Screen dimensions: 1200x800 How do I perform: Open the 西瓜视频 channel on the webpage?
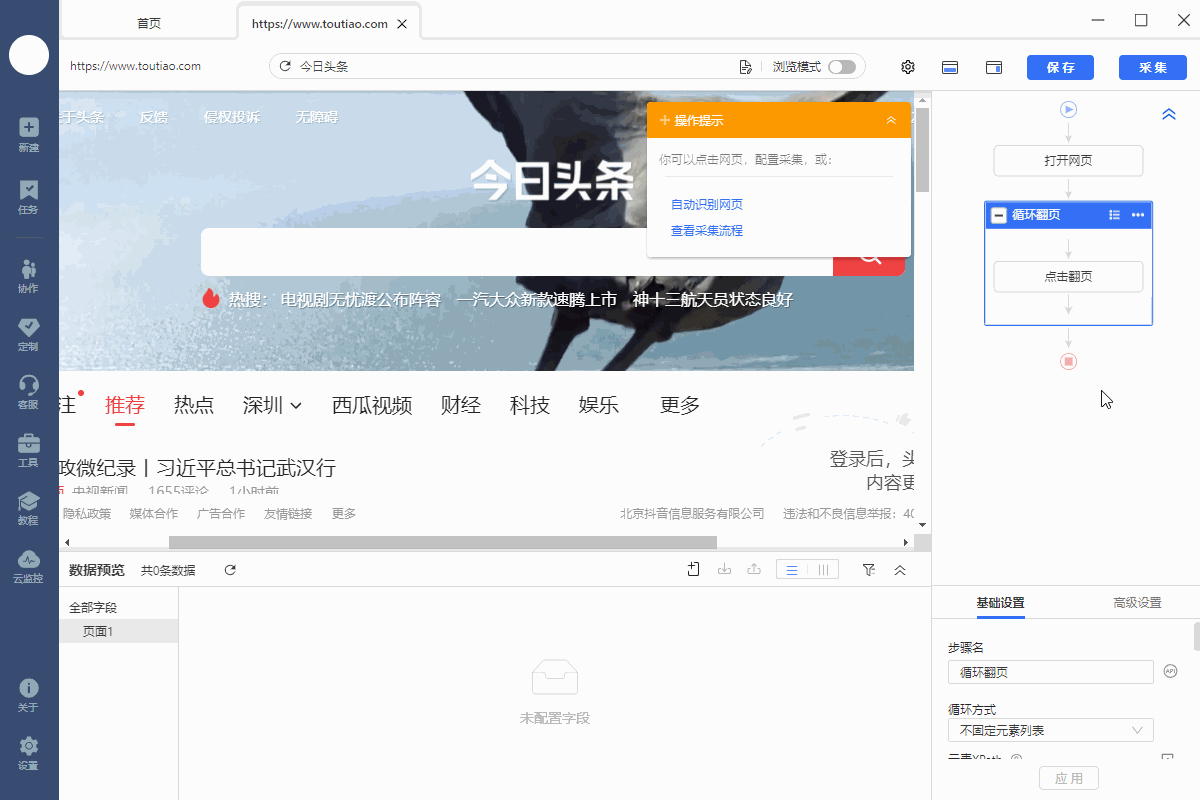click(x=372, y=405)
